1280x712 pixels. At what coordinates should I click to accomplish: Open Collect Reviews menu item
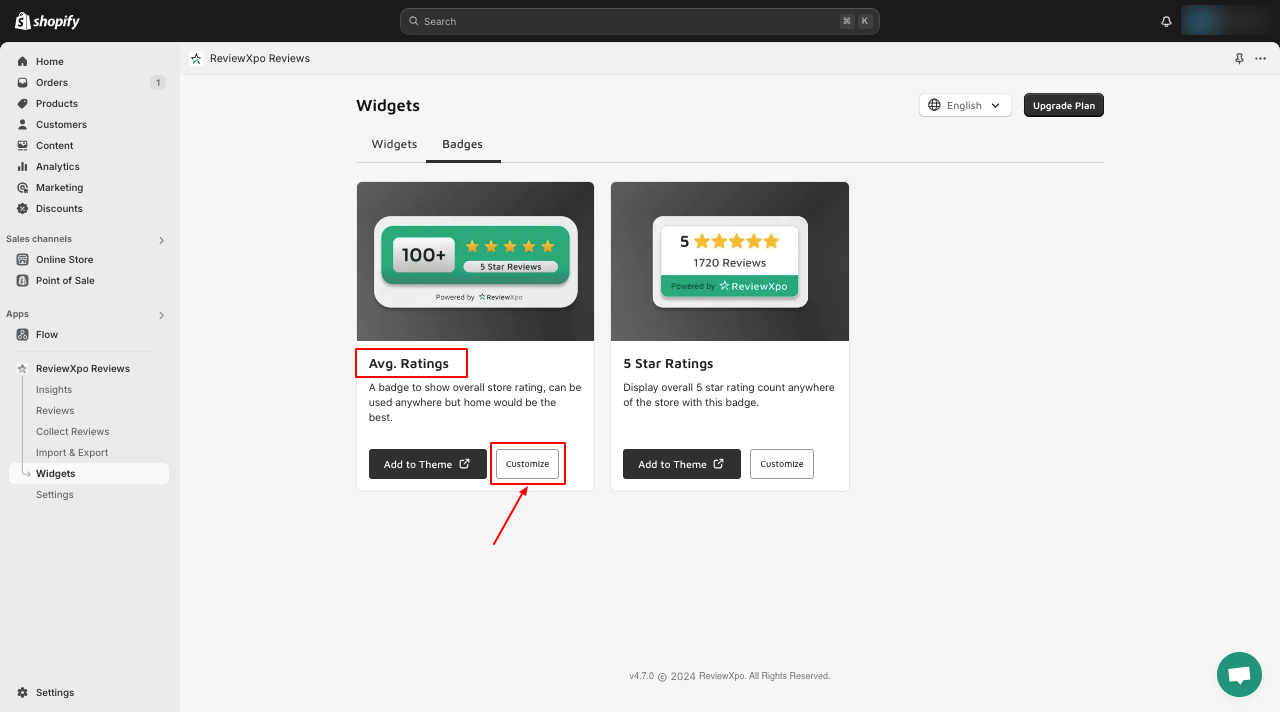[x=73, y=432]
